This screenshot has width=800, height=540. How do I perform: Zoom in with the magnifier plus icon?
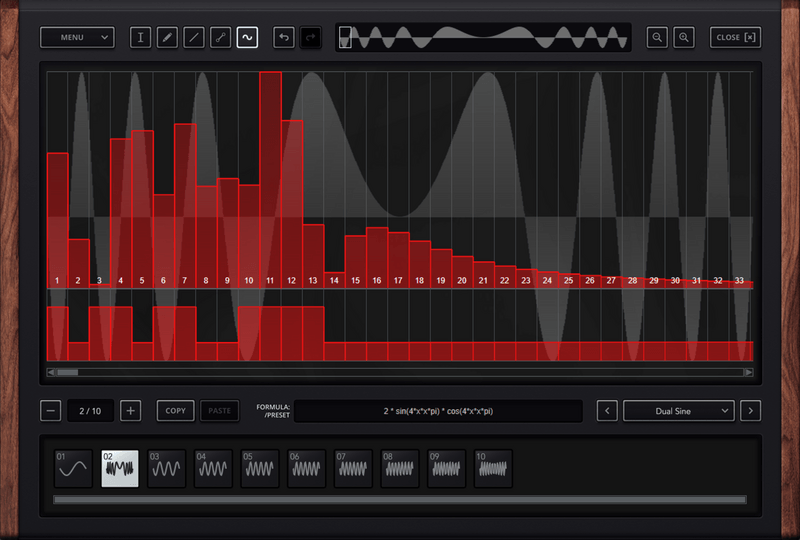684,37
